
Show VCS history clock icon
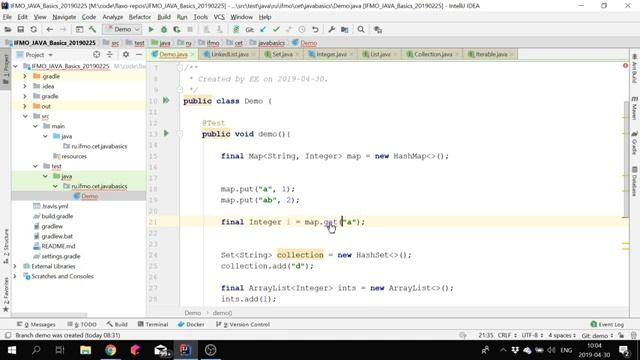pos(302,29)
